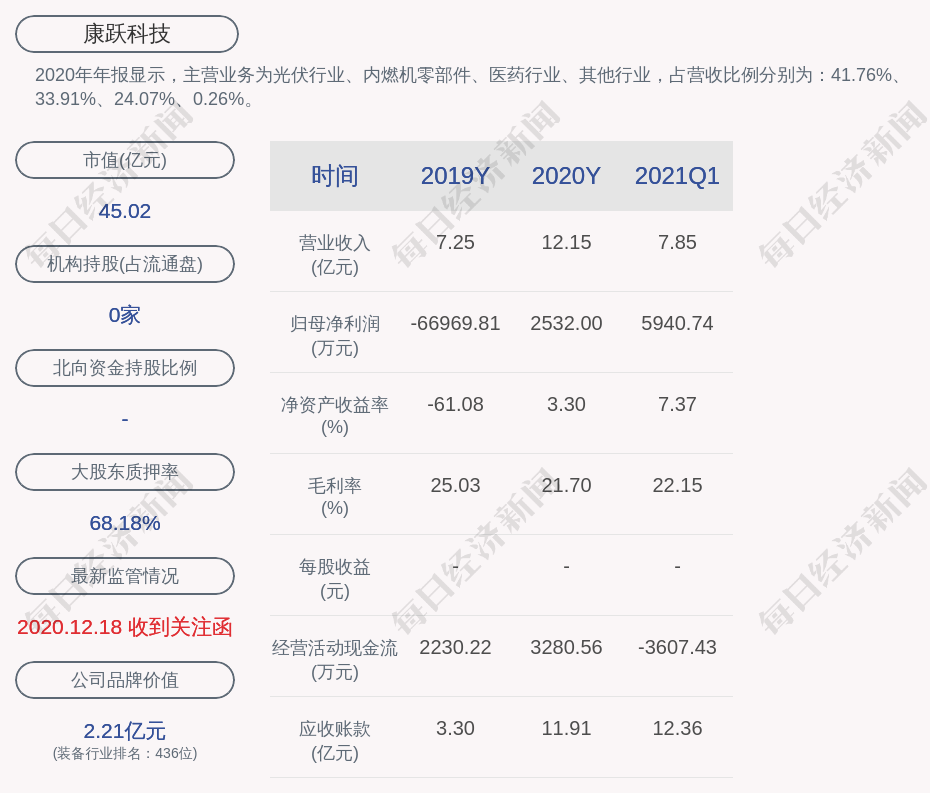Click receivables value 11.91

coord(566,728)
